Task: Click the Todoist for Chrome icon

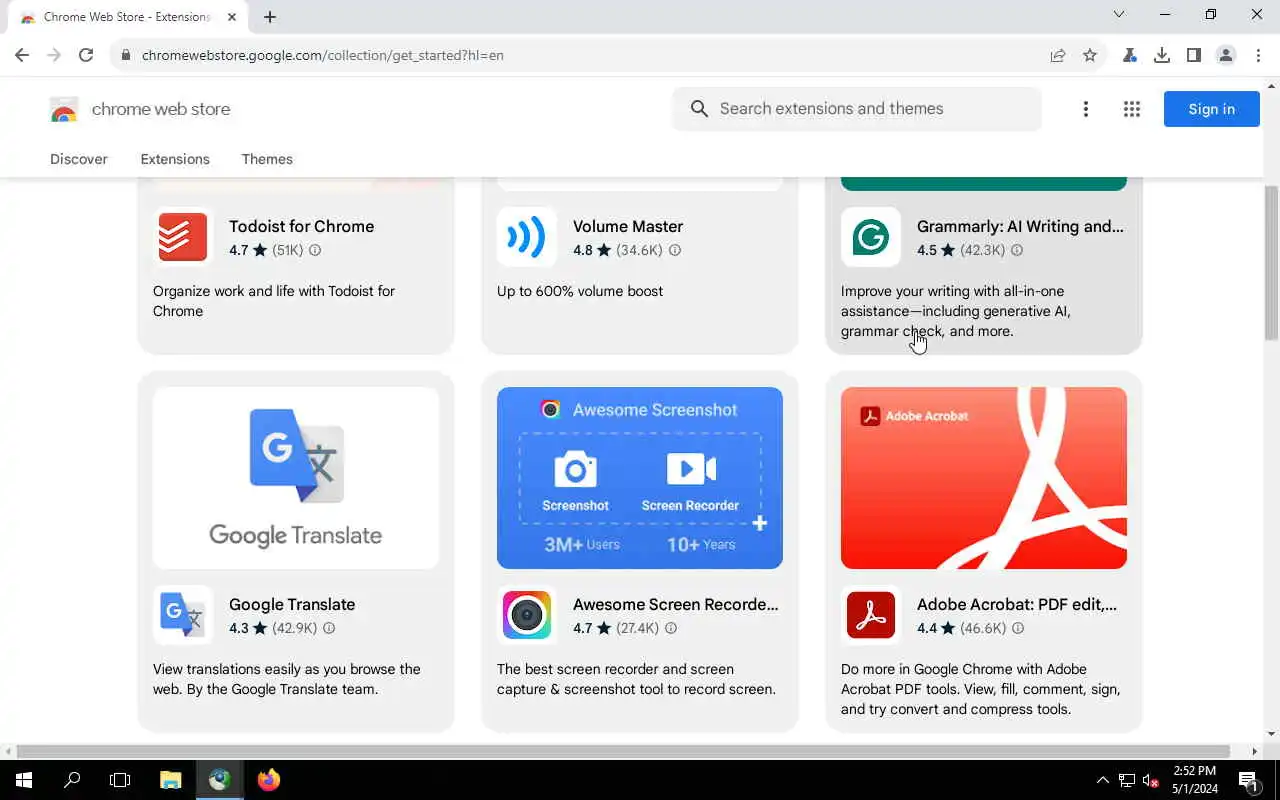Action: [x=183, y=237]
